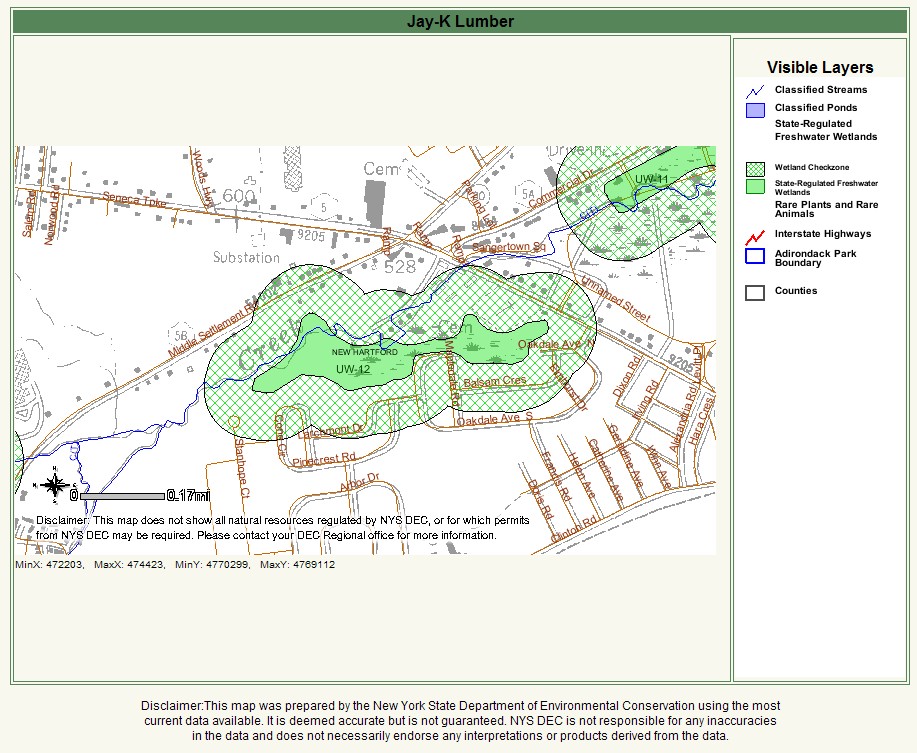Click the Norwood Rd street label
This screenshot has height=753, width=917.
(x=51, y=215)
